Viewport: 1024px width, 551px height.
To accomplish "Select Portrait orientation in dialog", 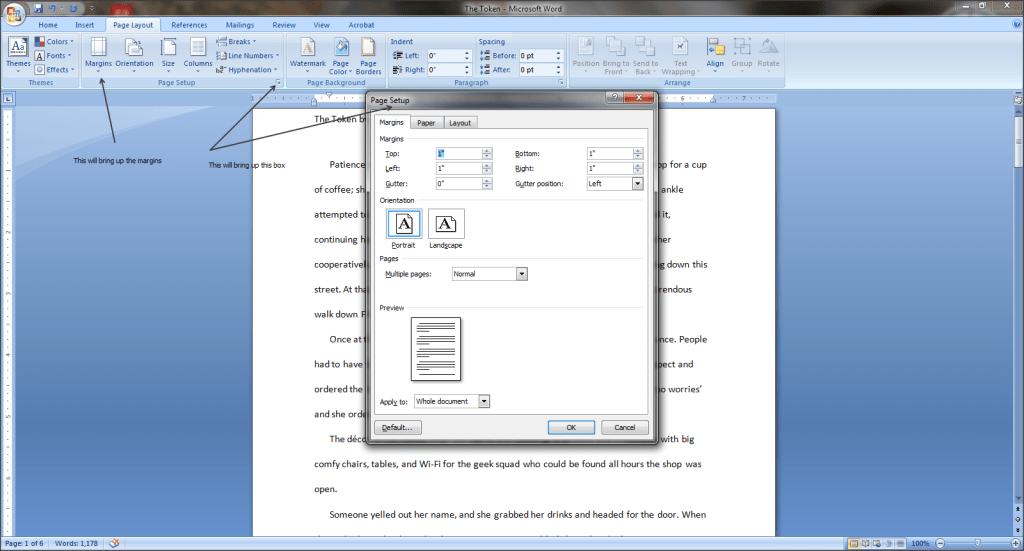I will click(x=403, y=226).
